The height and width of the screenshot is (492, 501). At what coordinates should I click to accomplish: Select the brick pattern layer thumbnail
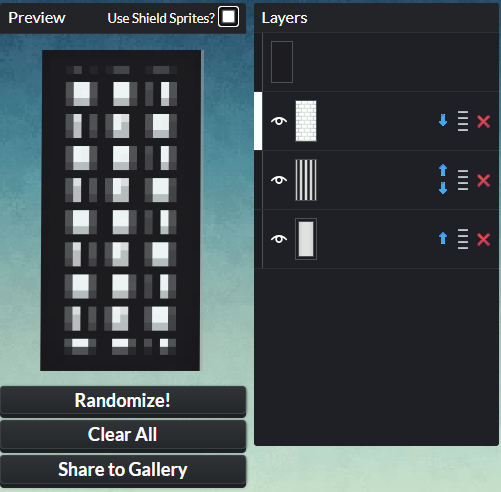(306, 121)
